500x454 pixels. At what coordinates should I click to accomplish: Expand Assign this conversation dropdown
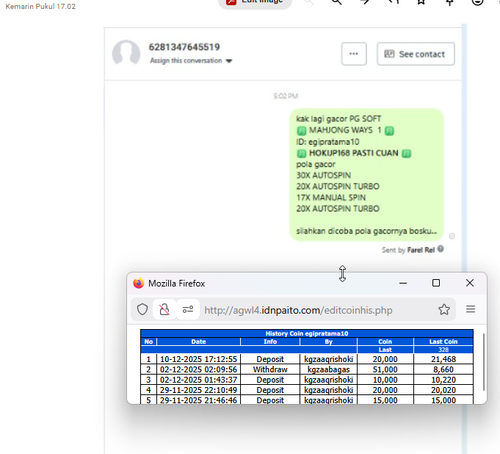(x=191, y=61)
